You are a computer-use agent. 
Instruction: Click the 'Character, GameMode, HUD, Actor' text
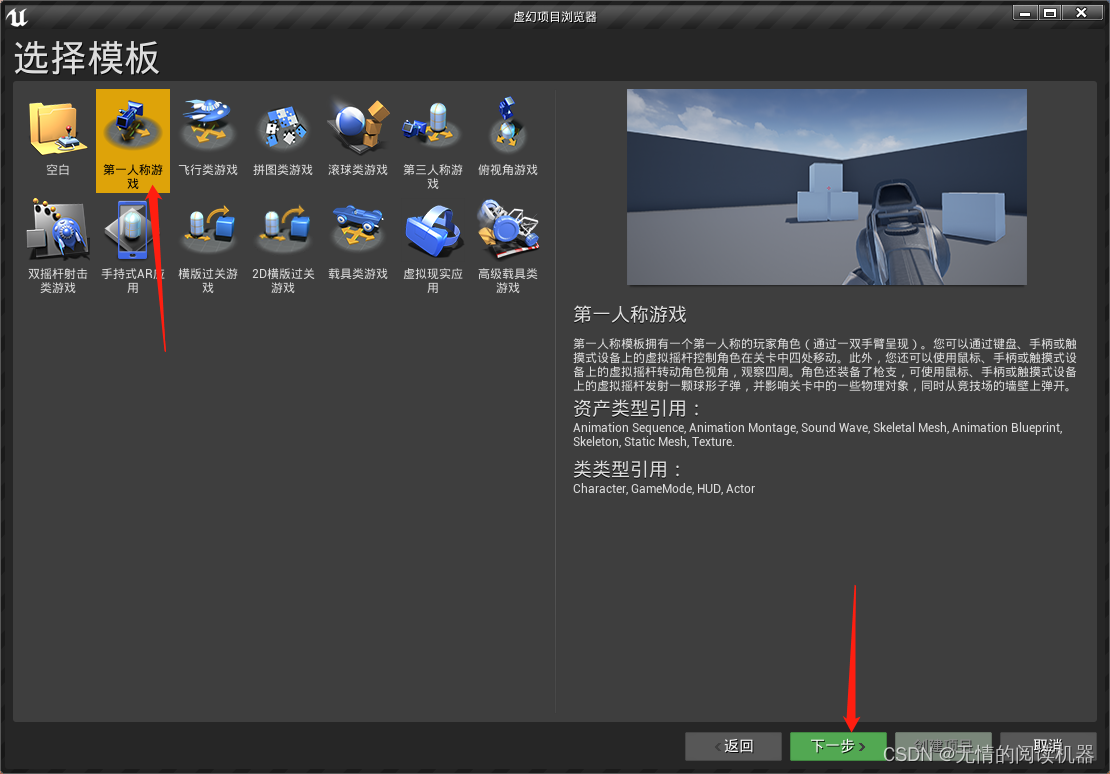664,489
